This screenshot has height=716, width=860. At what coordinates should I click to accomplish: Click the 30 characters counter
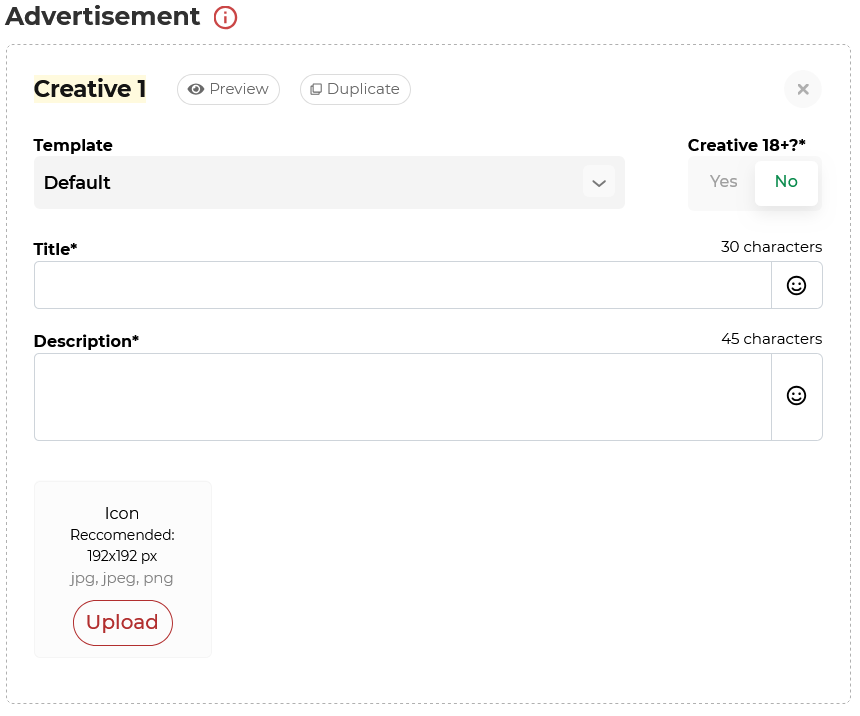[x=771, y=247]
